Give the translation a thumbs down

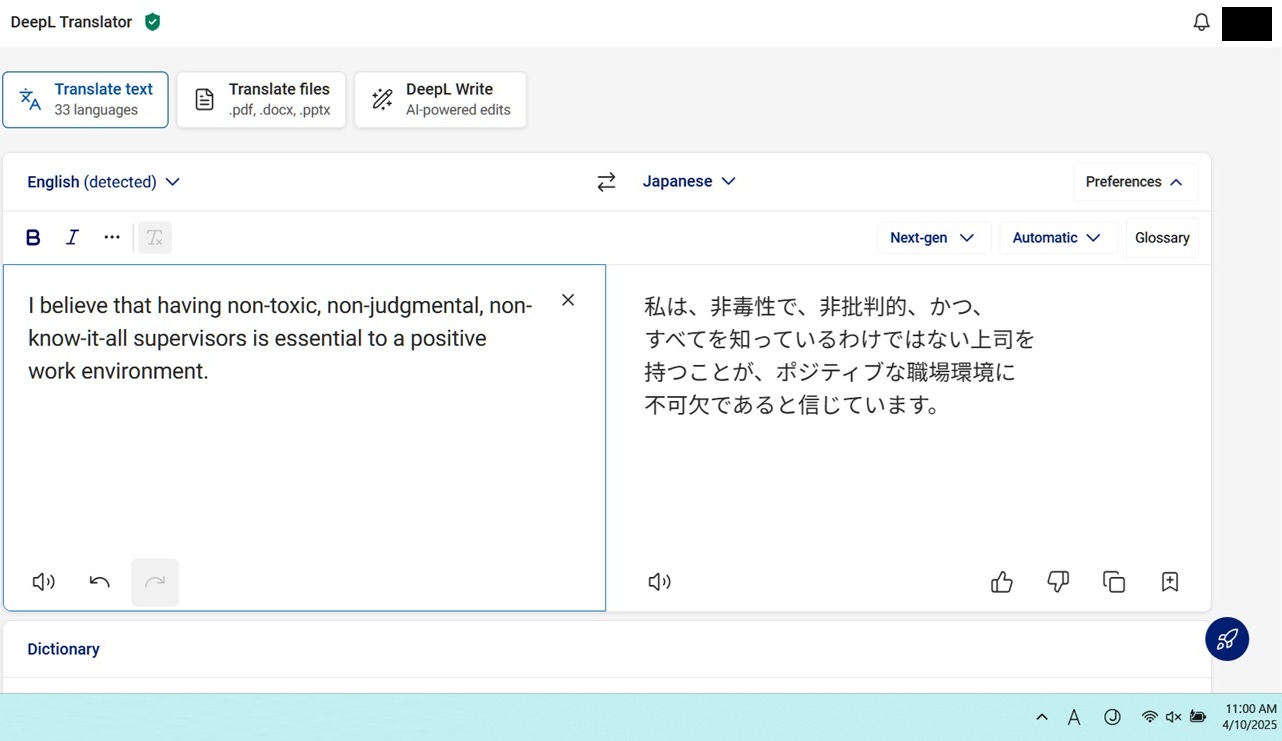click(x=1058, y=582)
